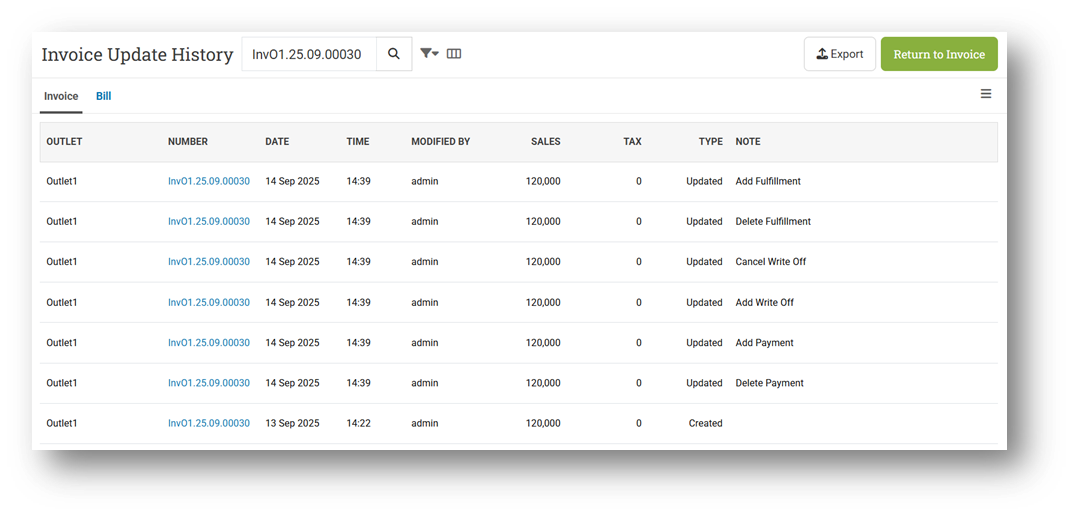Click the 'Invoice Update History' page title
Image resolution: width=1072 pixels, height=515 pixels.
(x=137, y=55)
